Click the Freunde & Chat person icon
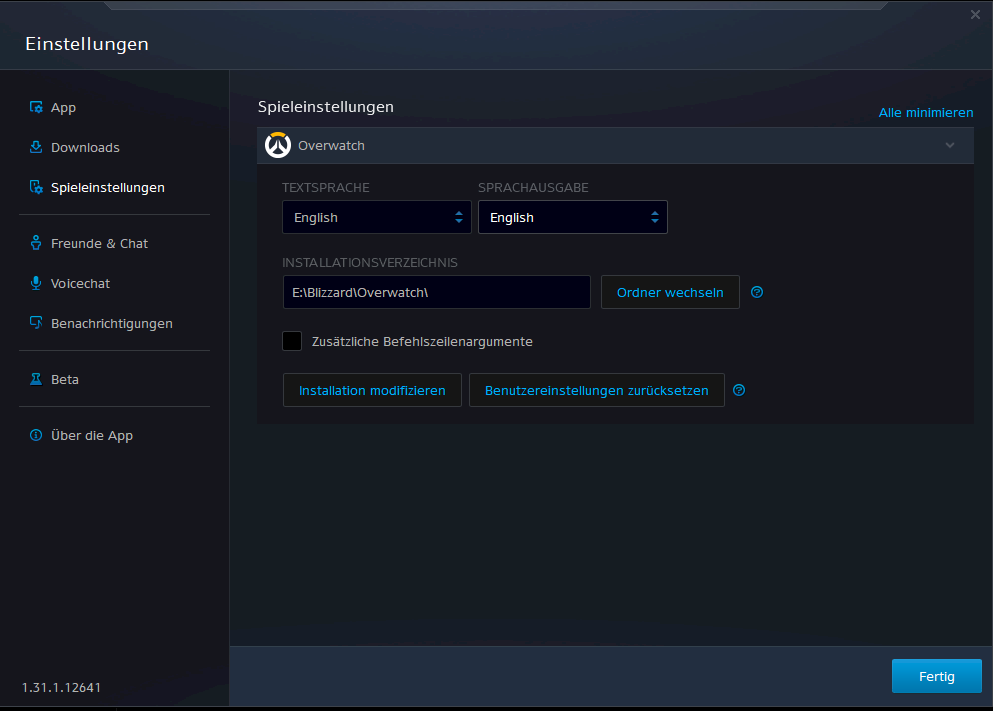 pyautogui.click(x=36, y=242)
